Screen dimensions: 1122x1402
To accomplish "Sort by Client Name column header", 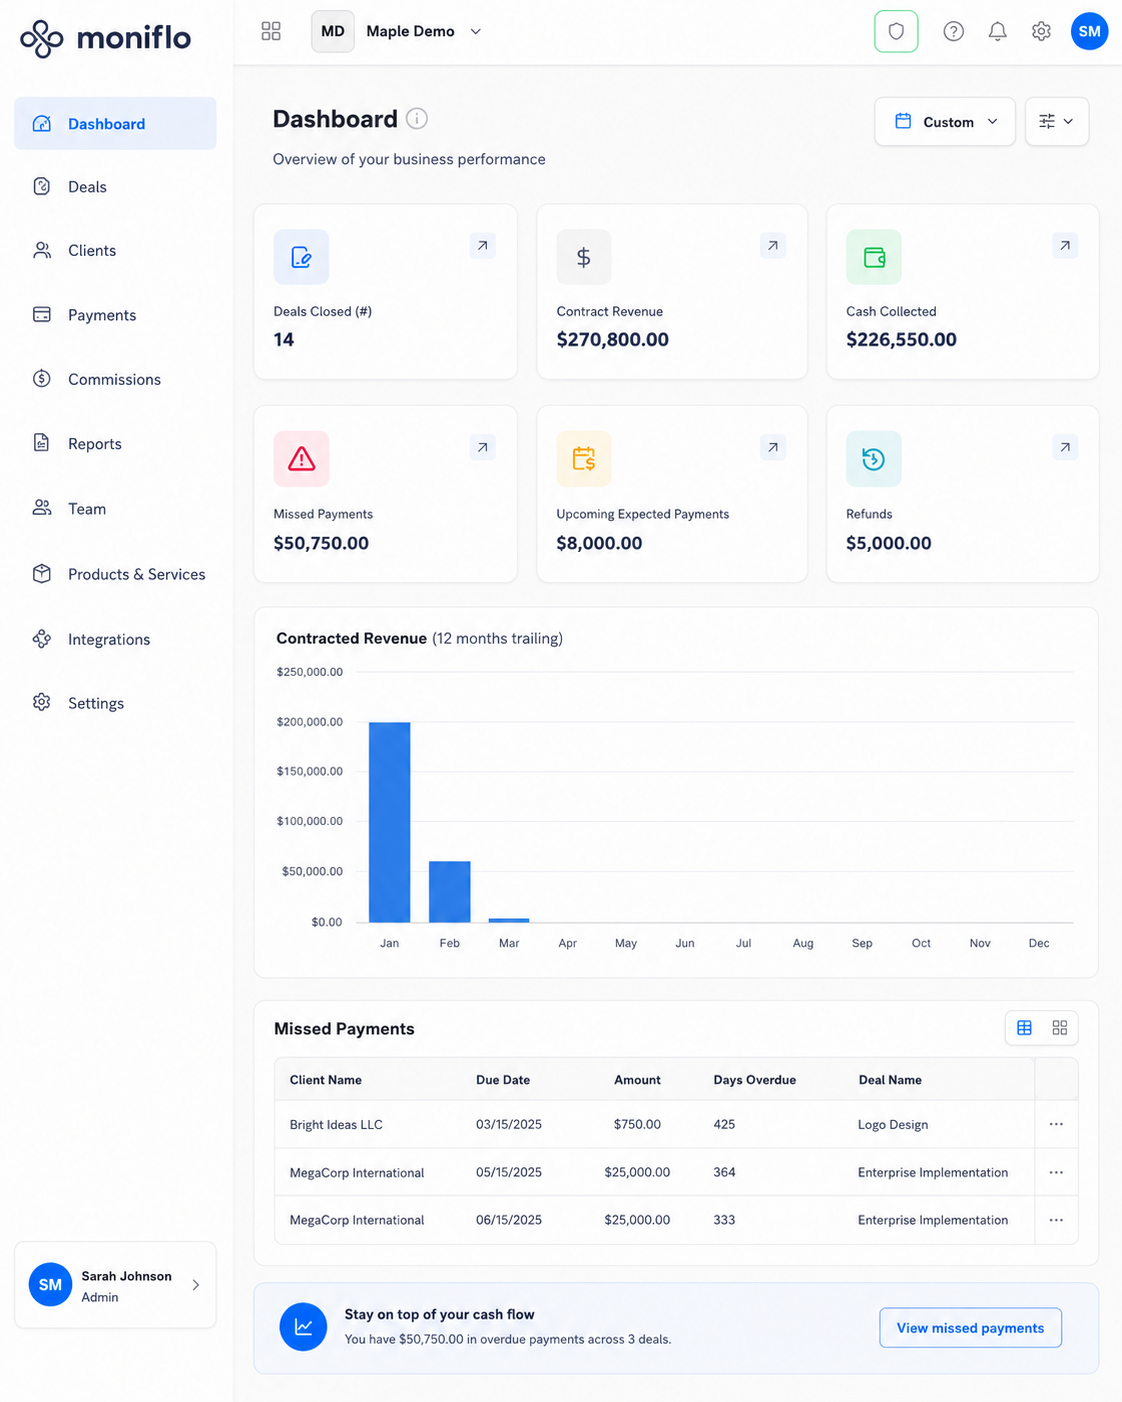I will click(326, 1080).
